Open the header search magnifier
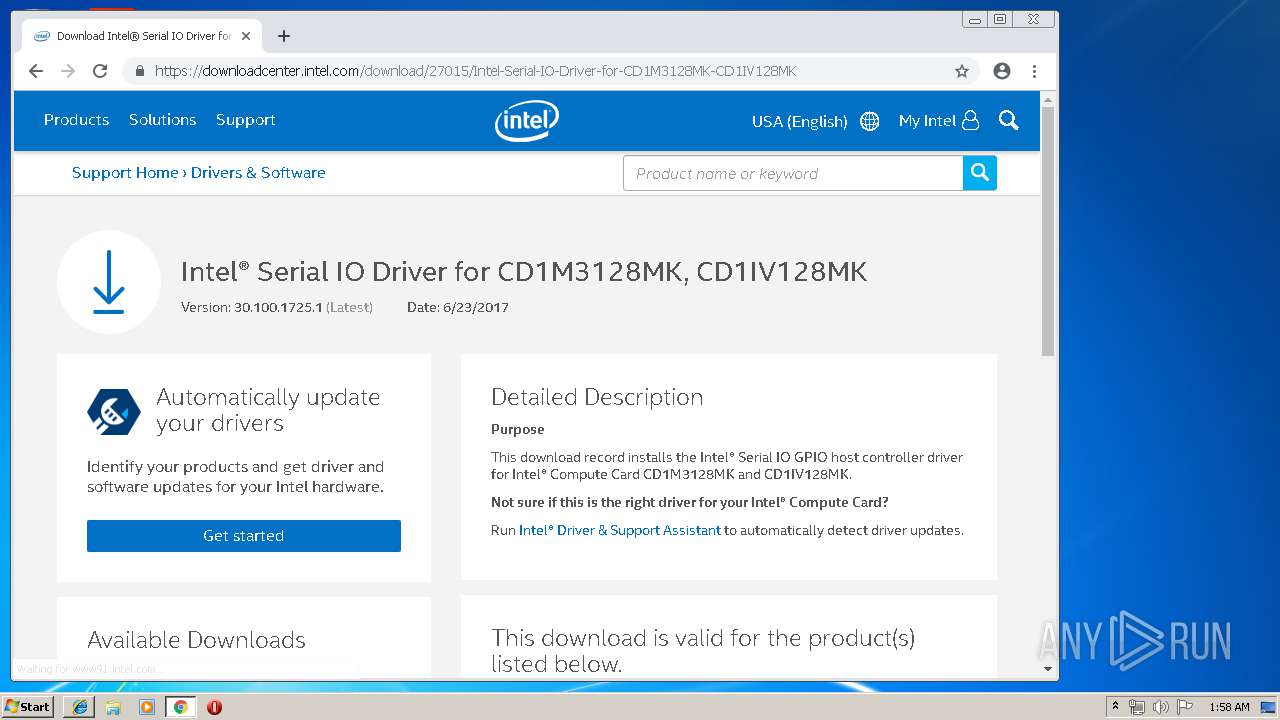Screen dimensions: 1280x720 point(1009,121)
